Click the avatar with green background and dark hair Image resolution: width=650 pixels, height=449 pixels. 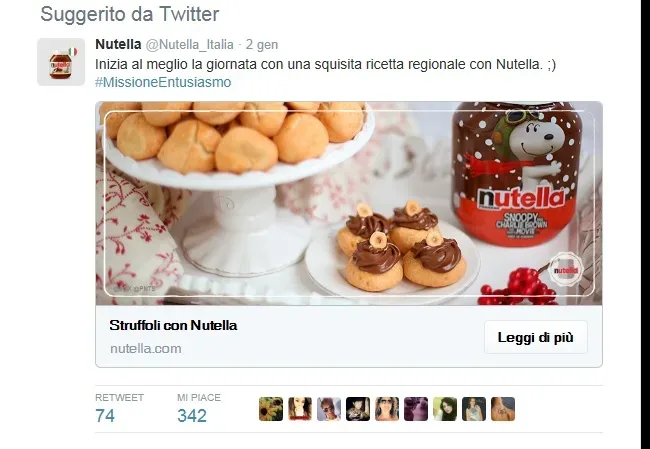click(x=445, y=409)
